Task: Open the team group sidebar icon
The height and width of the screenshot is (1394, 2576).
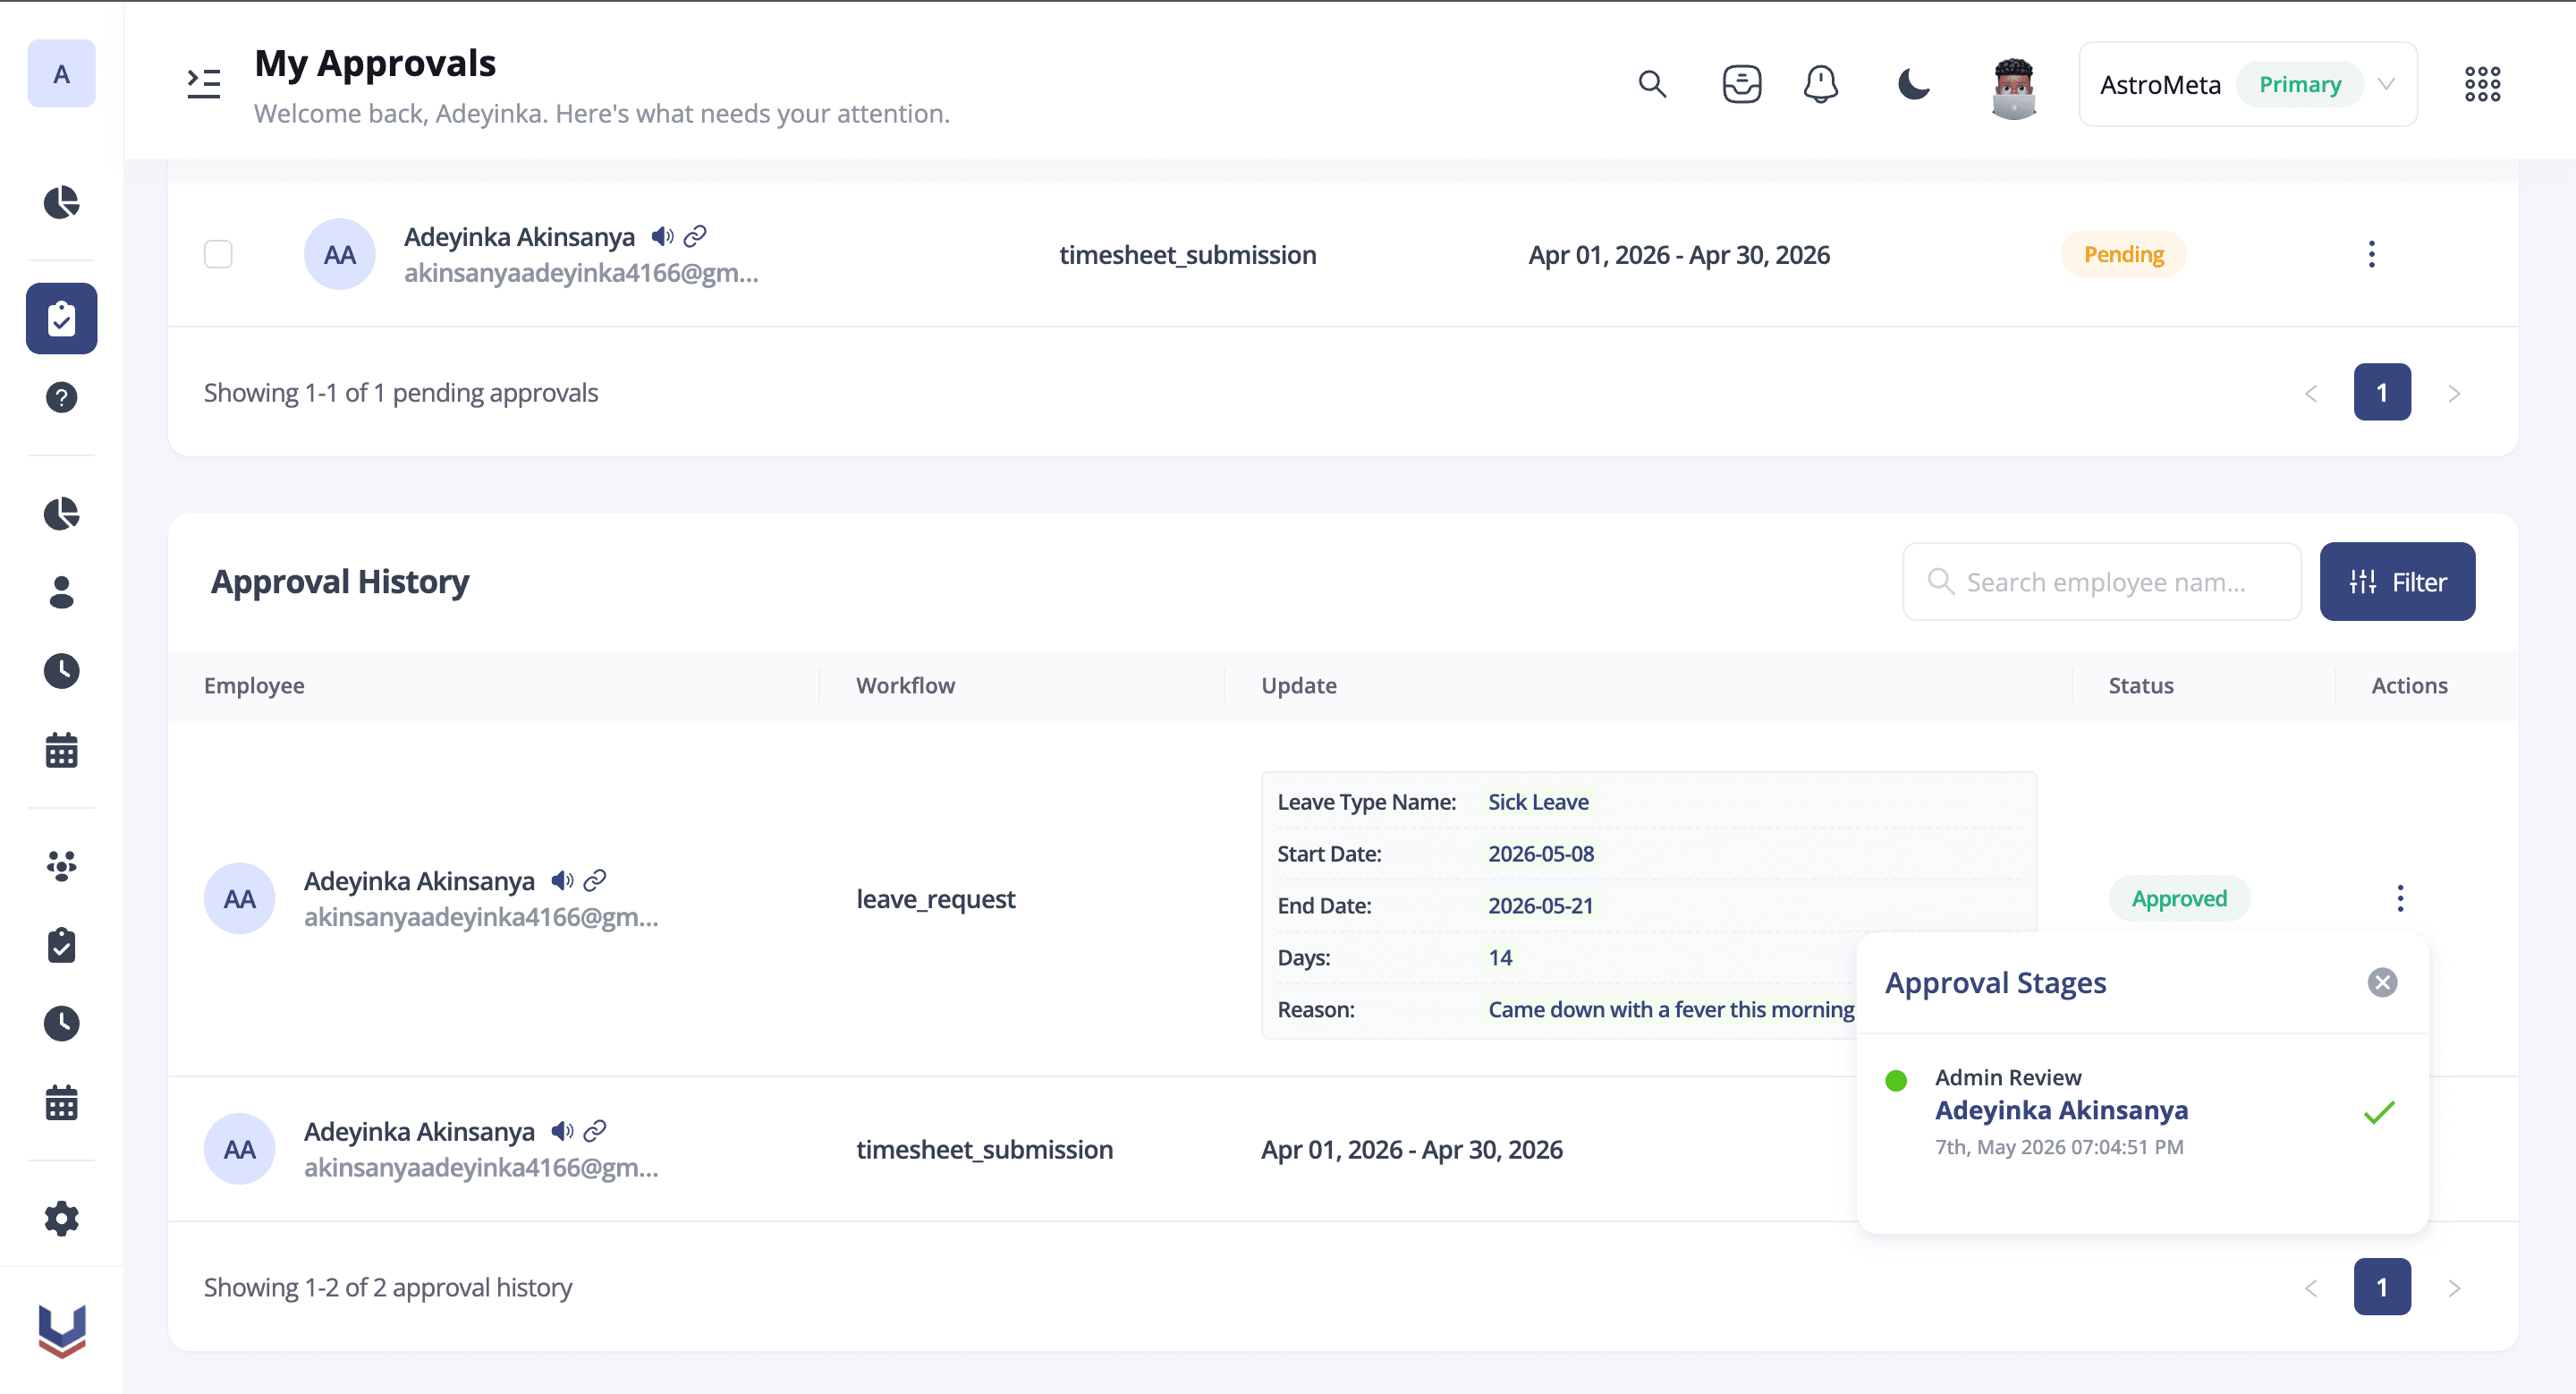Action: 61,866
